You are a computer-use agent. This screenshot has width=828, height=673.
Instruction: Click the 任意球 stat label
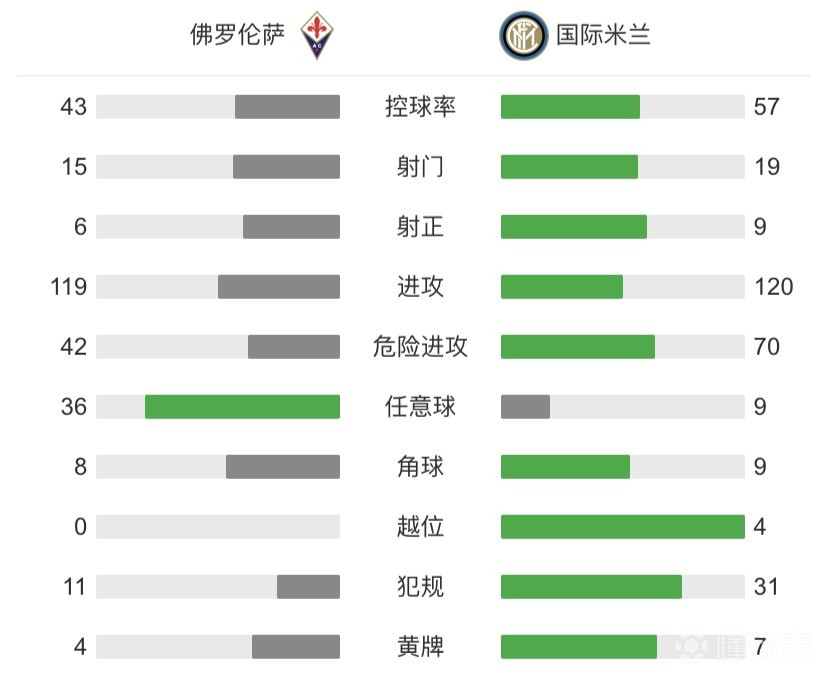(x=420, y=407)
